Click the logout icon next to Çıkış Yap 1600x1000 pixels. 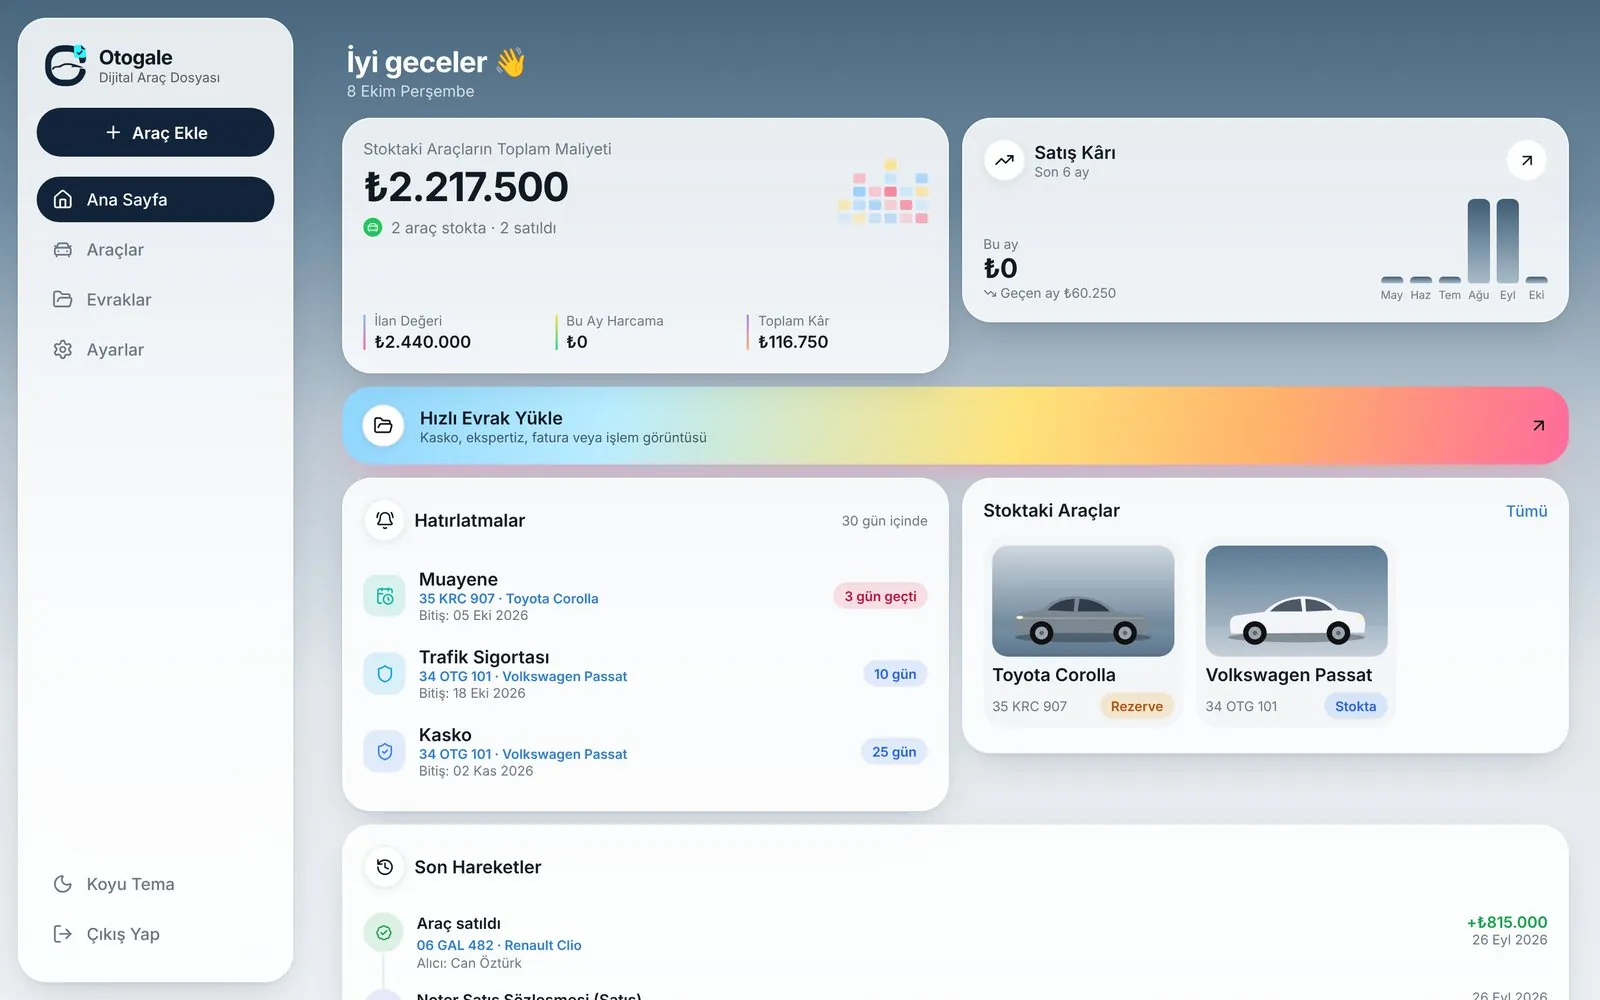pyautogui.click(x=63, y=934)
